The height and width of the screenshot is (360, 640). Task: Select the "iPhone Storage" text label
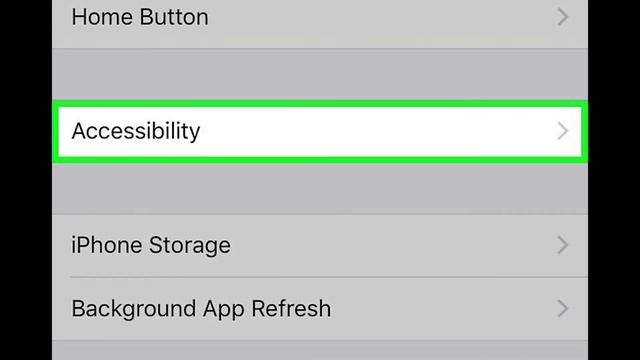coord(151,245)
